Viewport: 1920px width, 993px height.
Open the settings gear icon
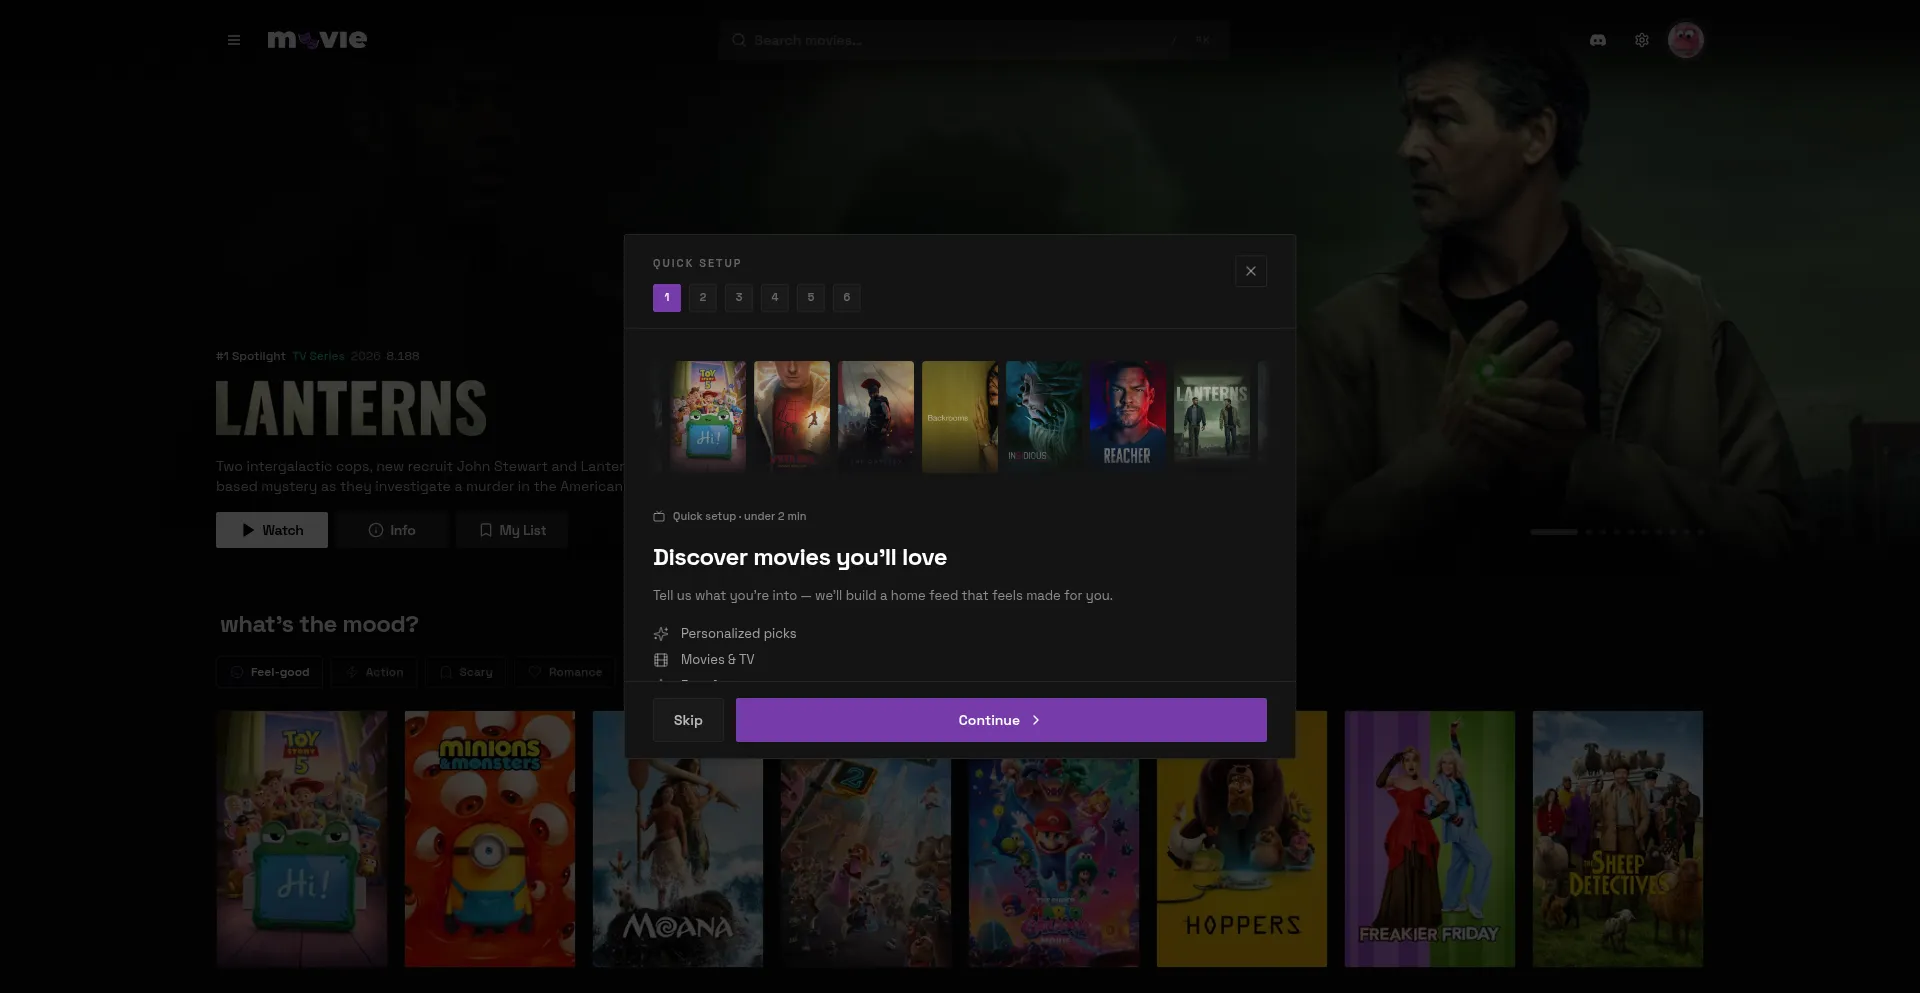coord(1642,40)
